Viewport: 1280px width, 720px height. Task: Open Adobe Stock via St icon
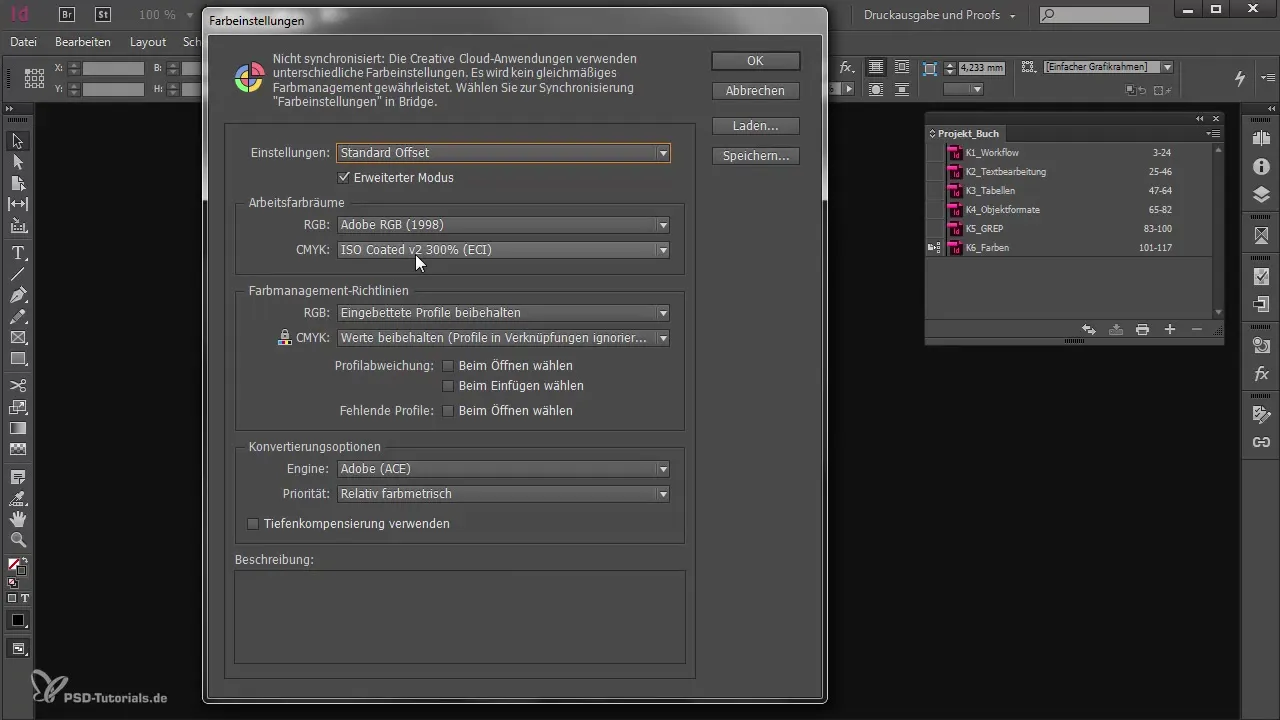click(x=103, y=14)
